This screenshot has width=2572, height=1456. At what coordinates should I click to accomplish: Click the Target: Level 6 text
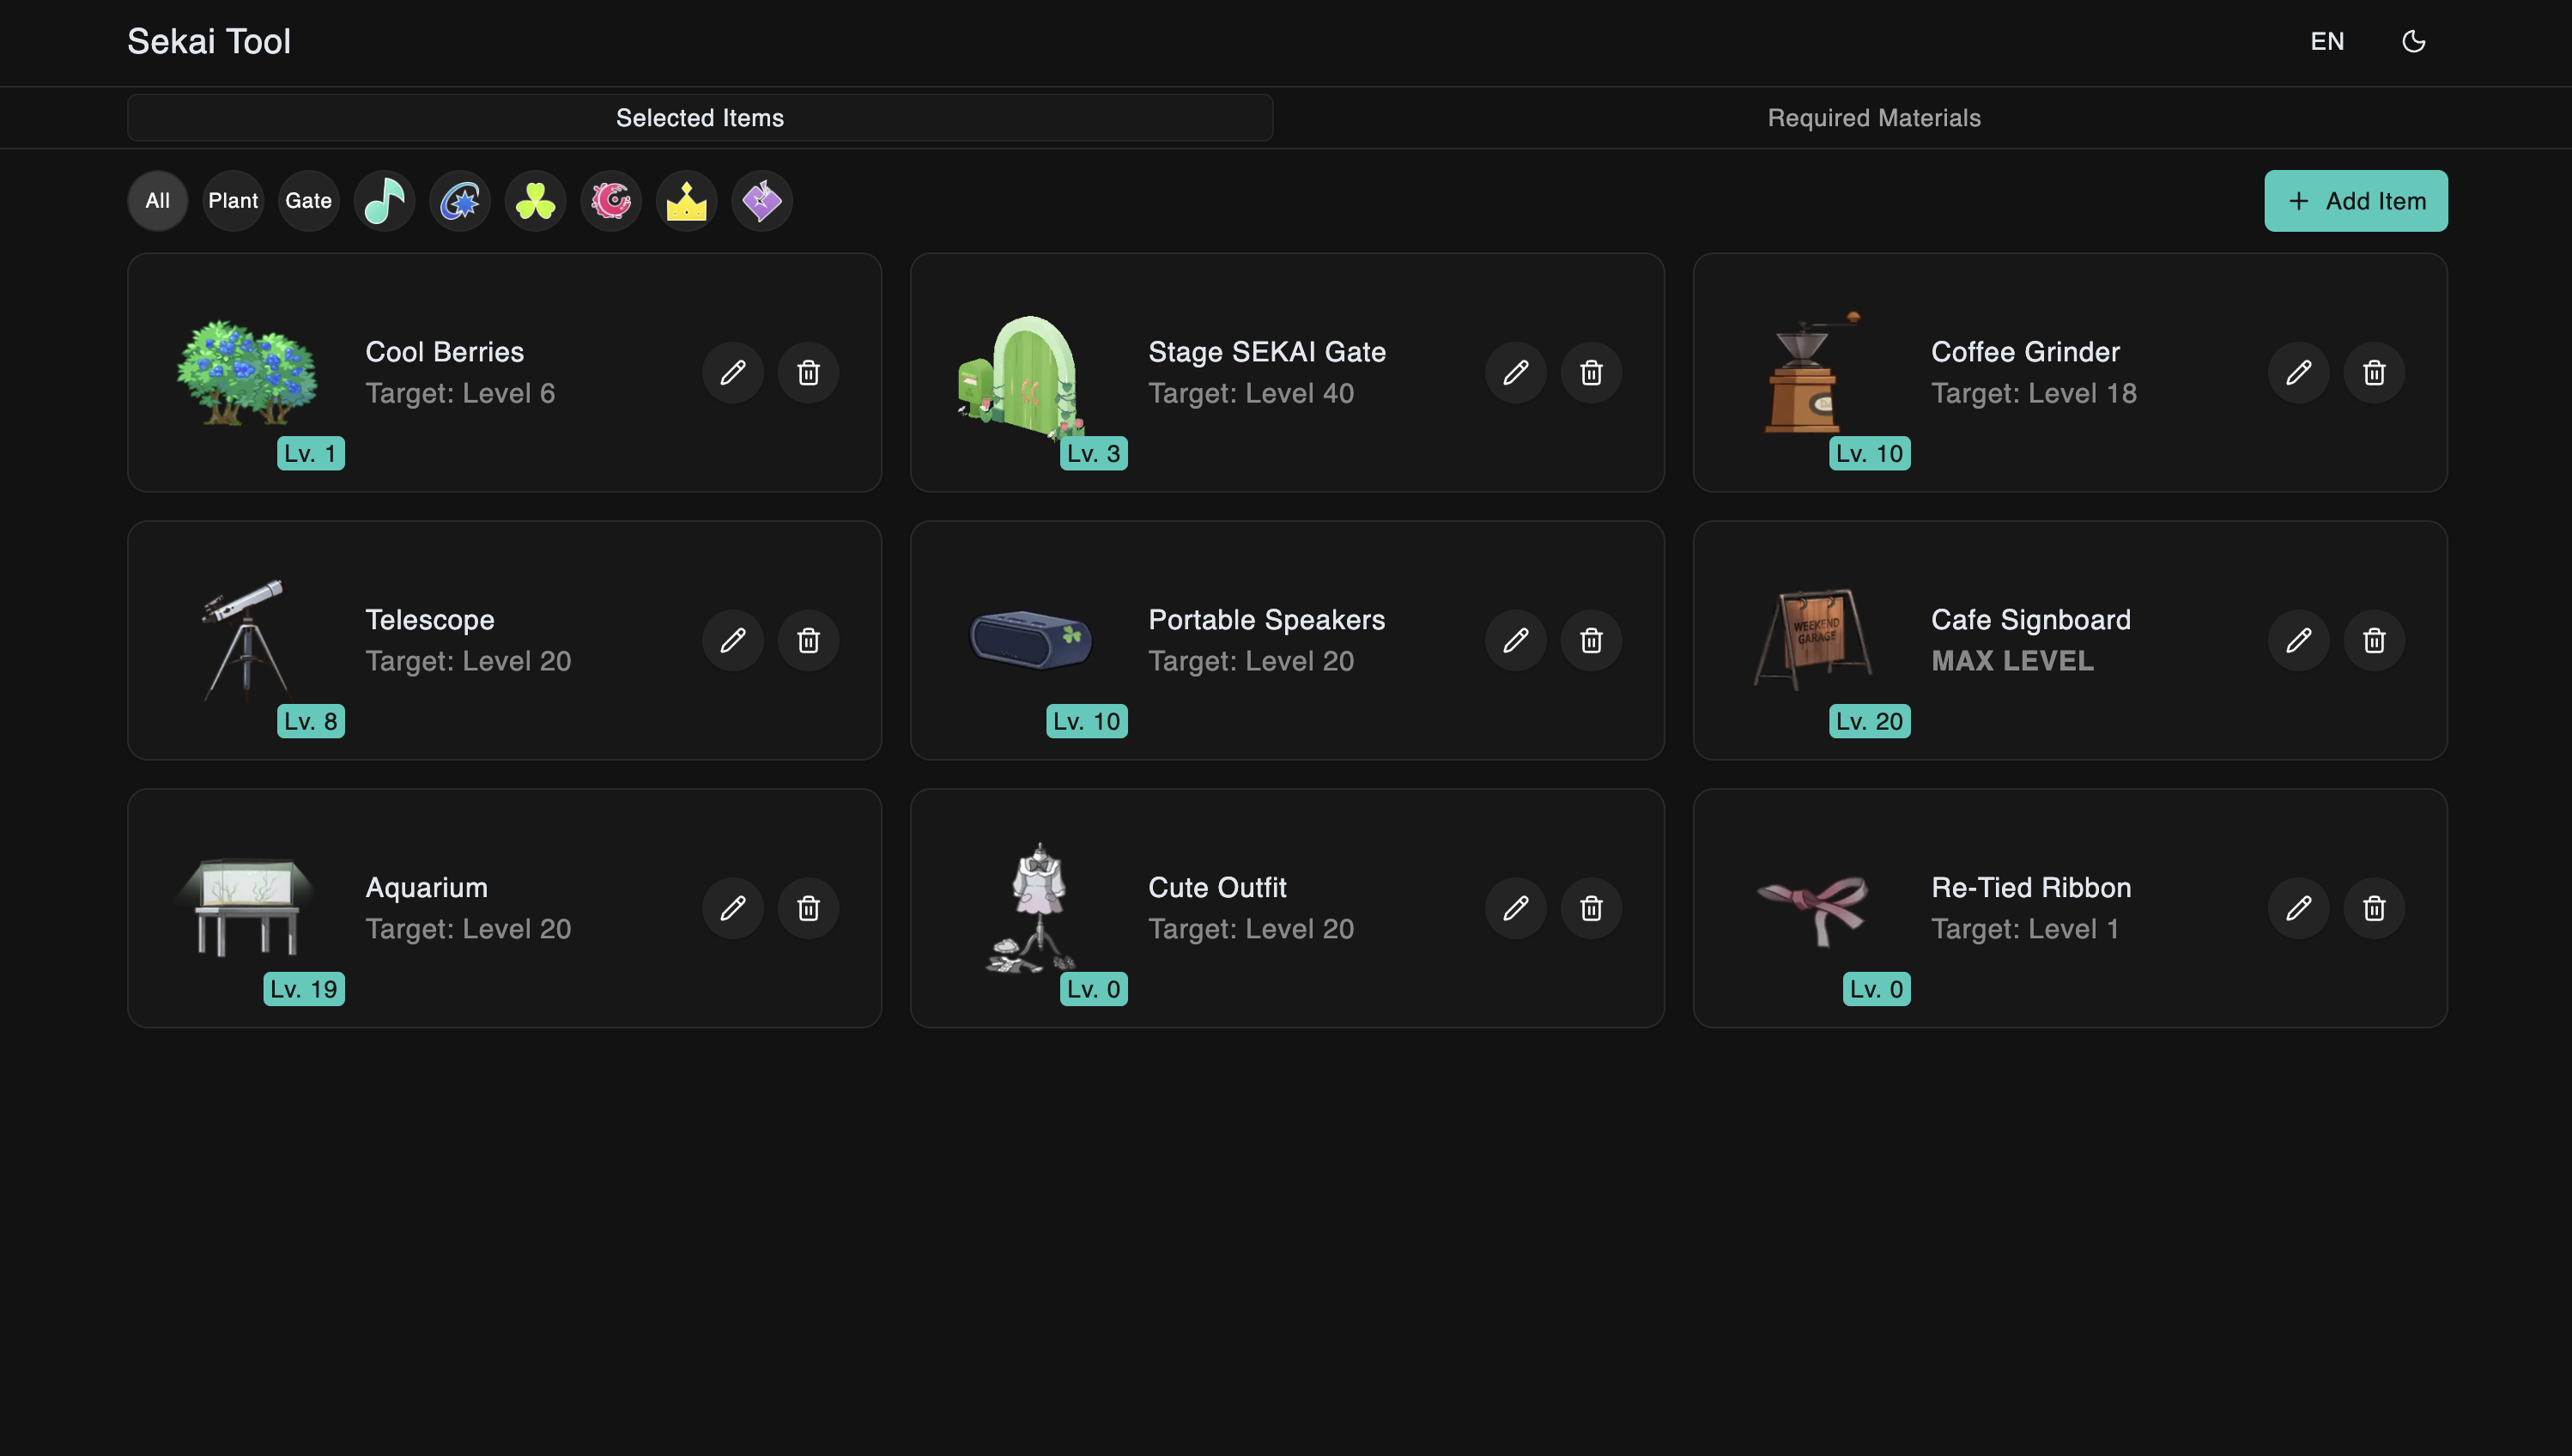coord(460,393)
